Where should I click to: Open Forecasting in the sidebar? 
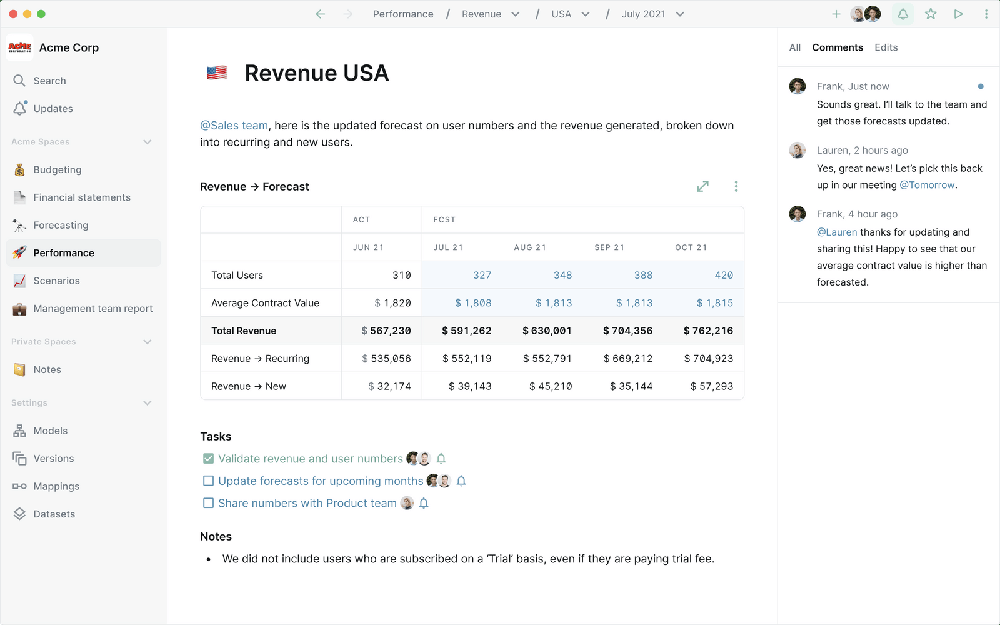[60, 225]
